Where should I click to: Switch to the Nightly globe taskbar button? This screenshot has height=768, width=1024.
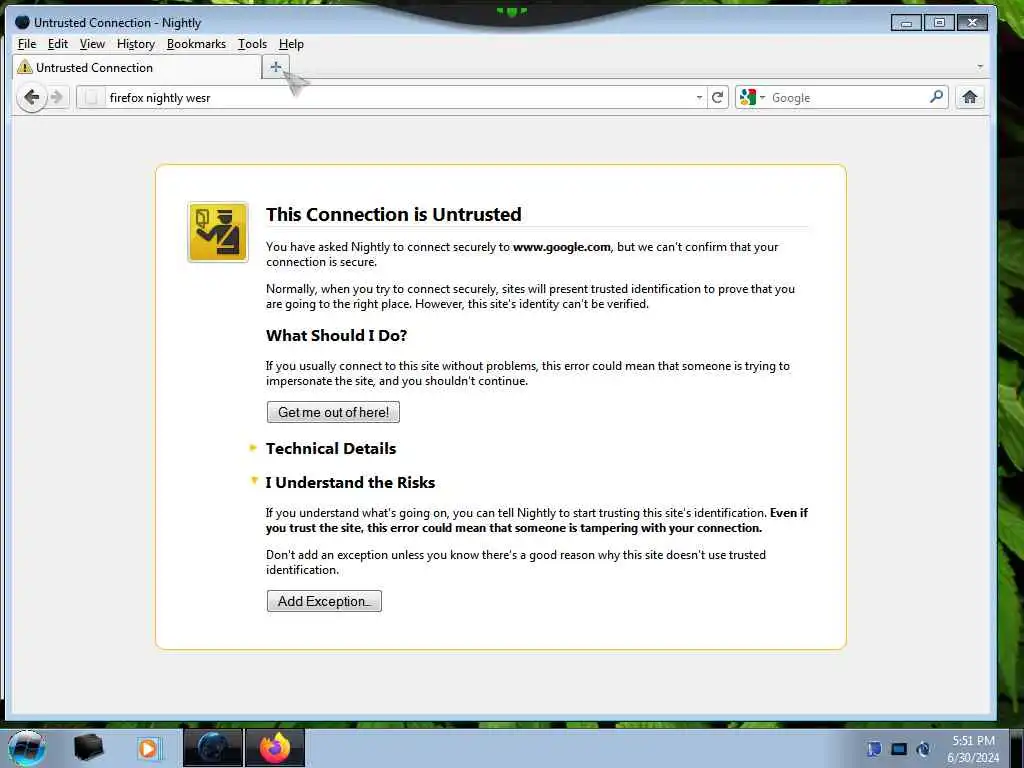tap(213, 748)
